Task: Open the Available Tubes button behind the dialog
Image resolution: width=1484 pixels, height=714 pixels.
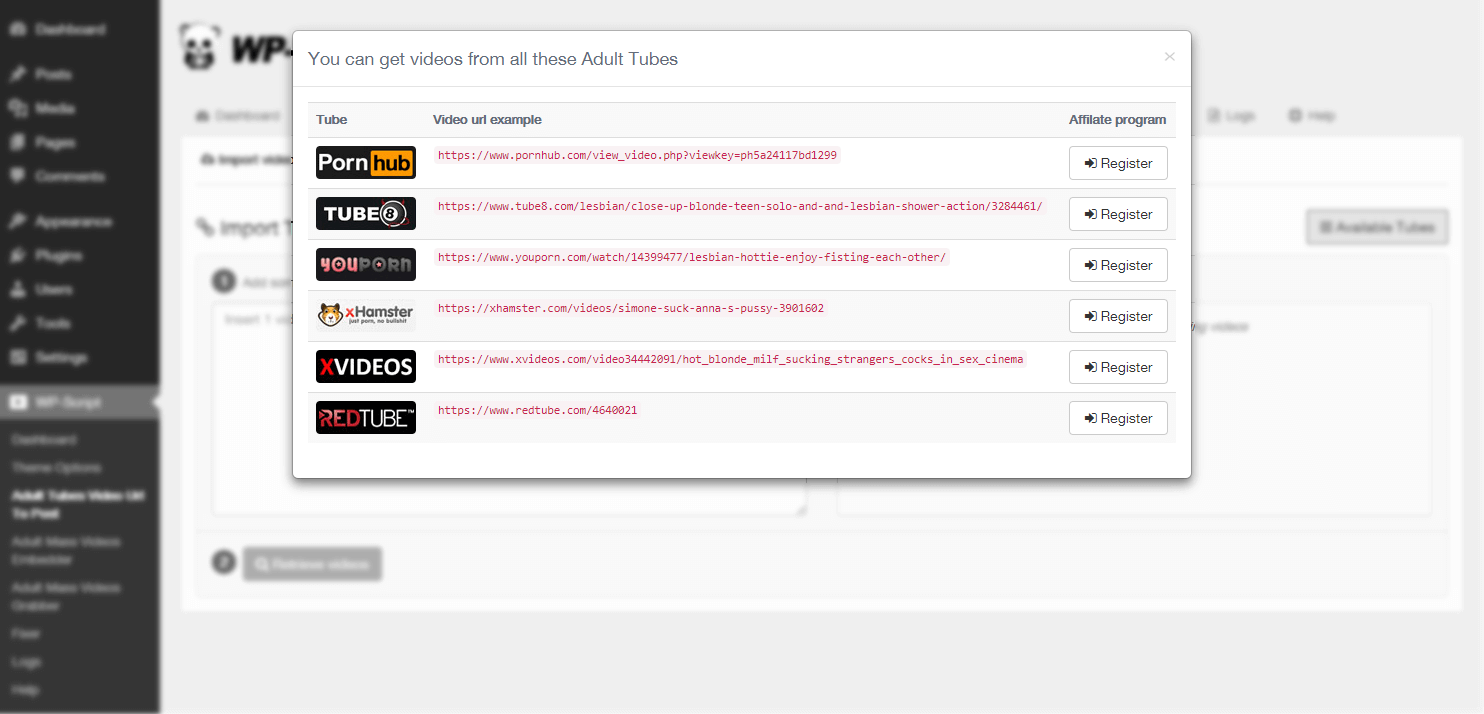Action: 1377,227
